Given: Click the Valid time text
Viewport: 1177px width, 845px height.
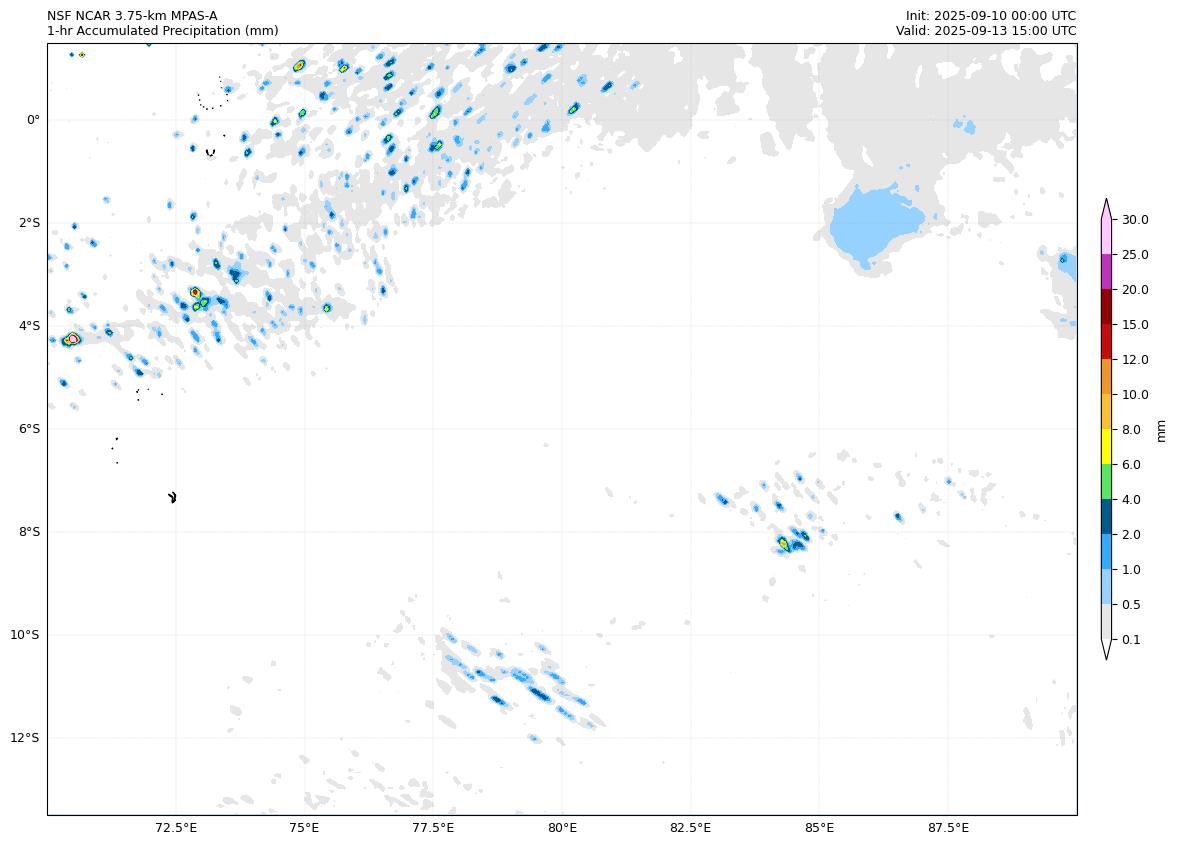Looking at the screenshot, I should tap(985, 31).
